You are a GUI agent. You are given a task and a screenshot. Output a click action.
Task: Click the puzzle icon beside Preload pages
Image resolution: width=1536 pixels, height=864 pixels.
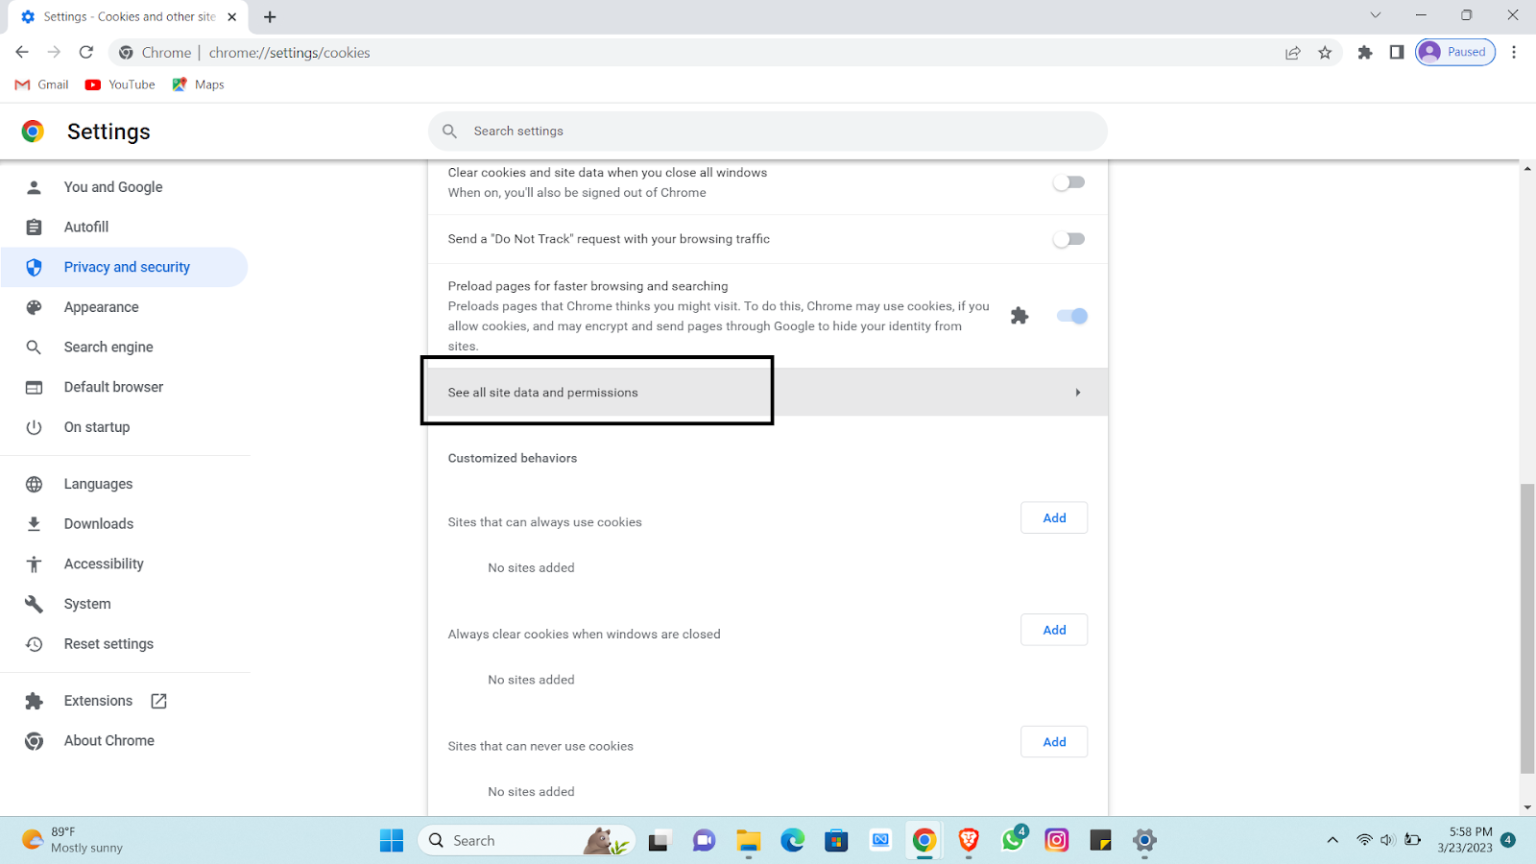[x=1019, y=315]
